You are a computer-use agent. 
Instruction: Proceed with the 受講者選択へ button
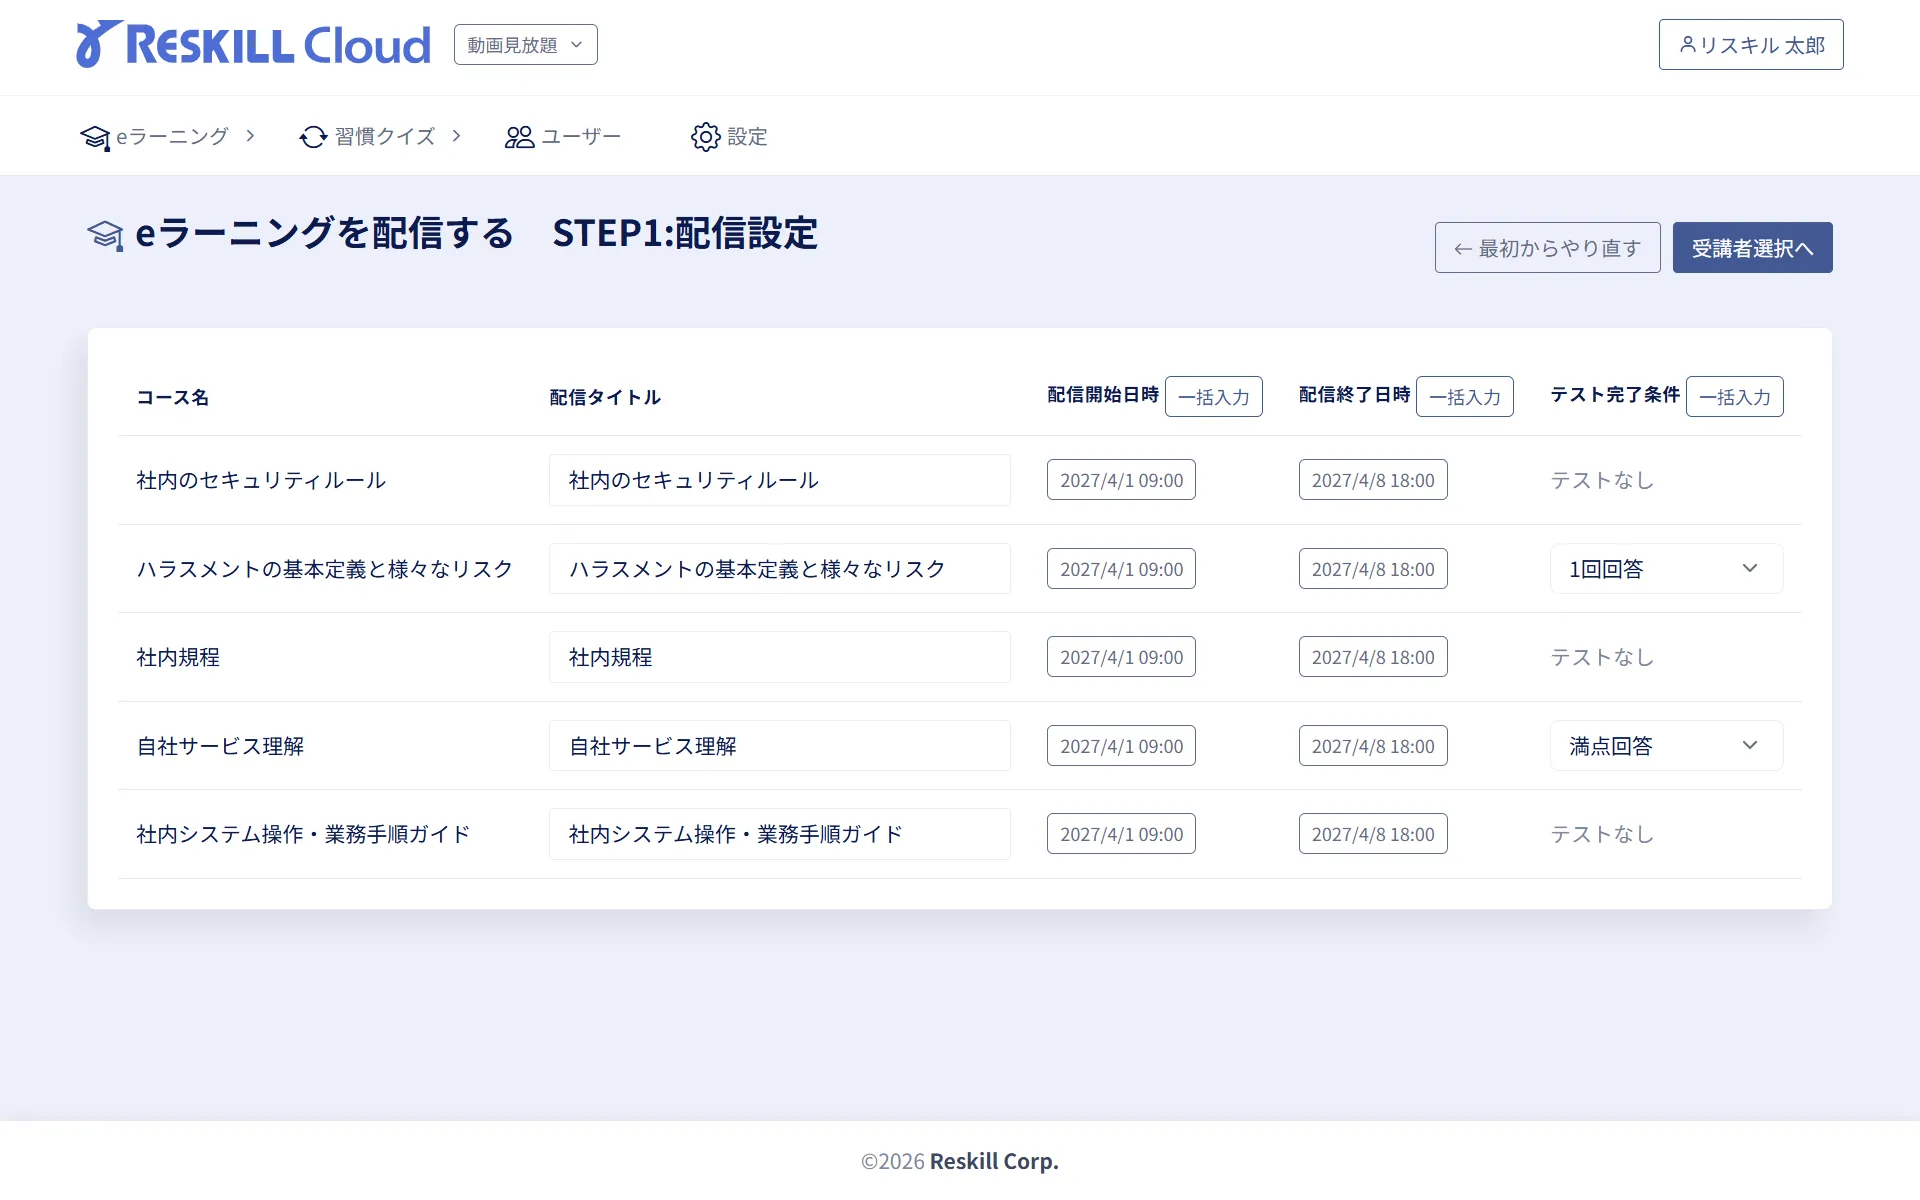1752,247
